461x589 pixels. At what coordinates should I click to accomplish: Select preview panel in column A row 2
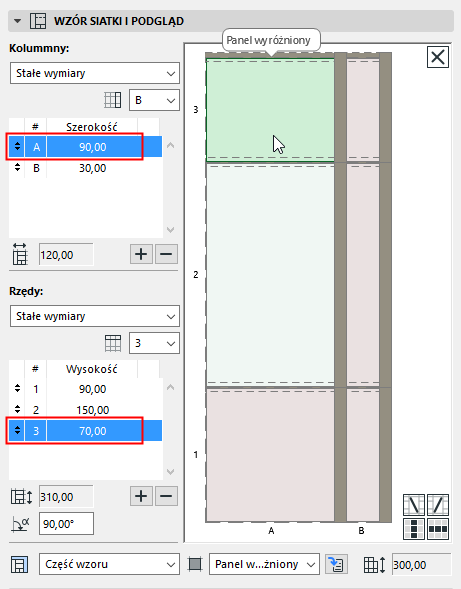pyautogui.click(x=270, y=275)
